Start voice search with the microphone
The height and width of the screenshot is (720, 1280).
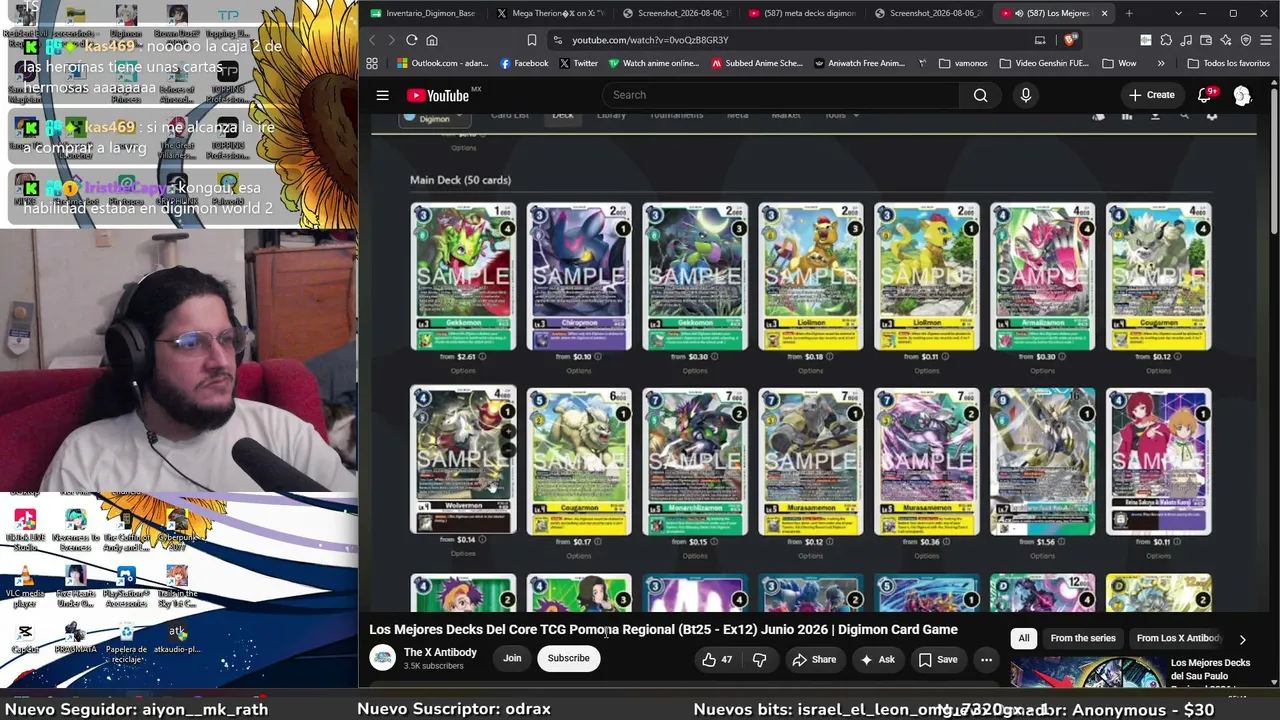[1025, 95]
